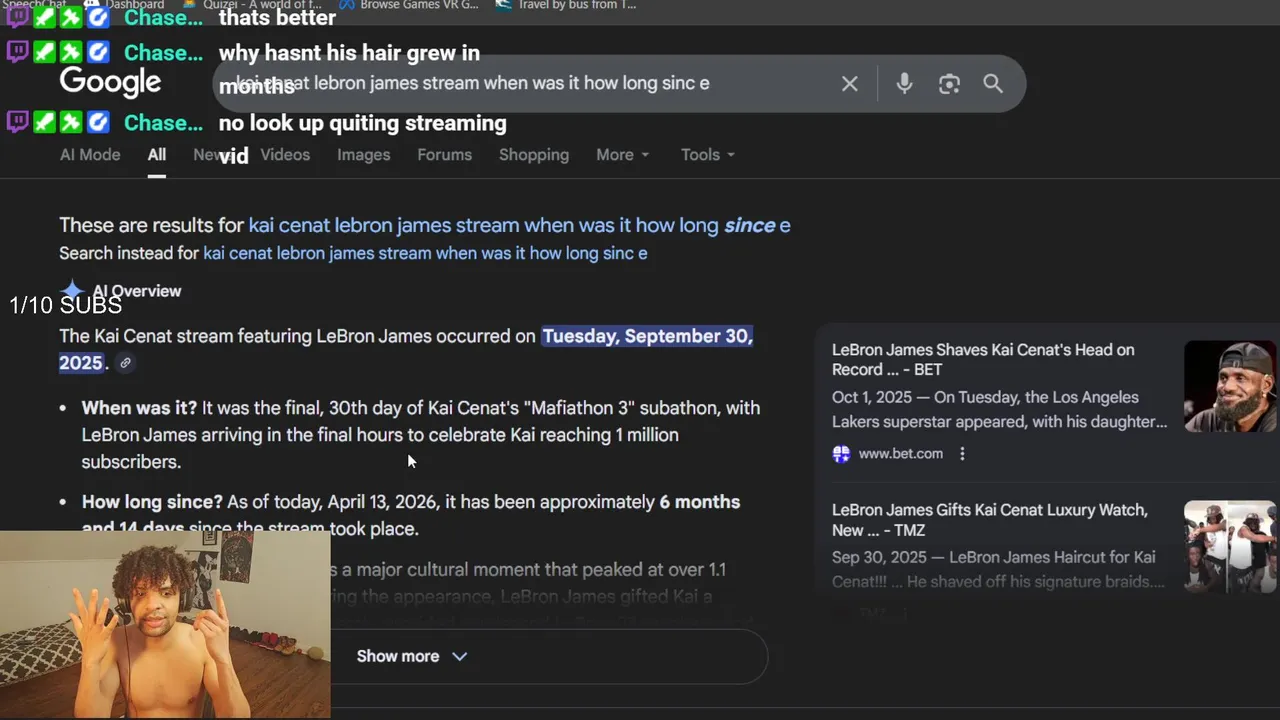This screenshot has height=720, width=1280.
Task: Open the Videos results tab
Action: (285, 155)
